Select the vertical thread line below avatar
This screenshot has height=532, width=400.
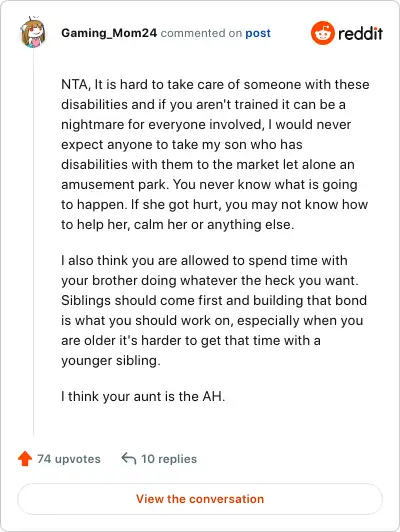pyautogui.click(x=34, y=243)
